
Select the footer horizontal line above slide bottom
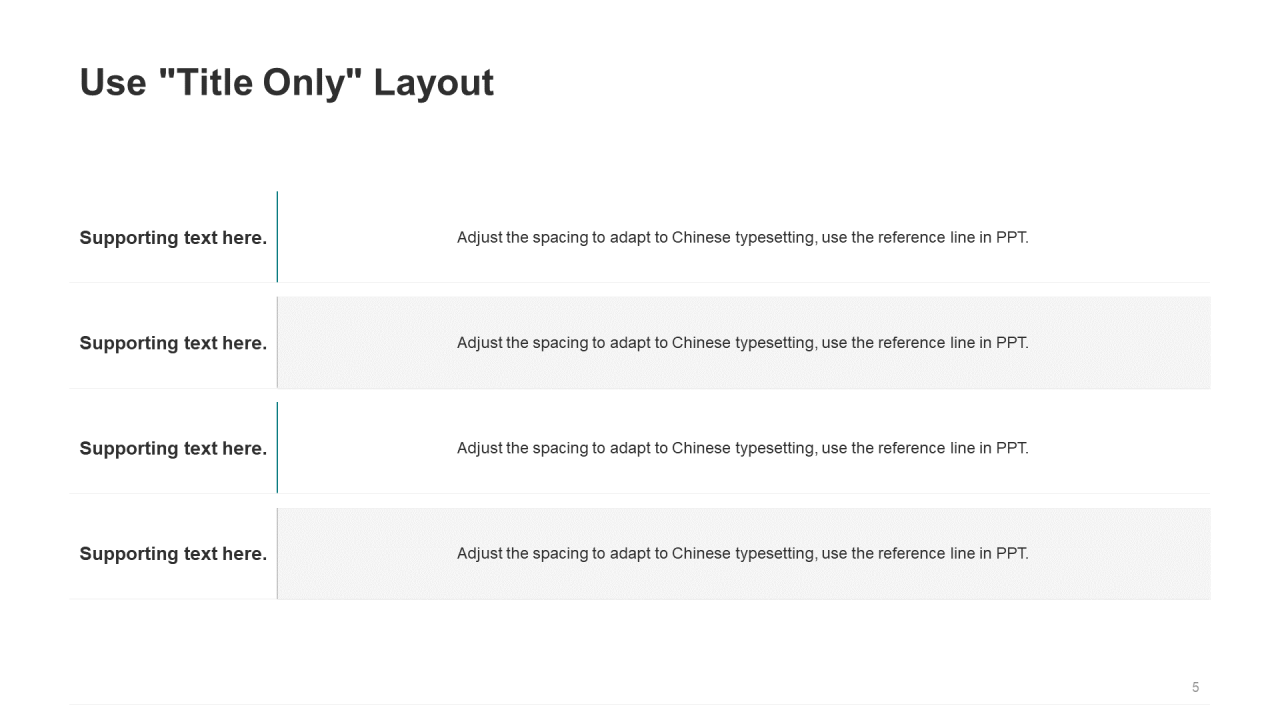(x=640, y=704)
